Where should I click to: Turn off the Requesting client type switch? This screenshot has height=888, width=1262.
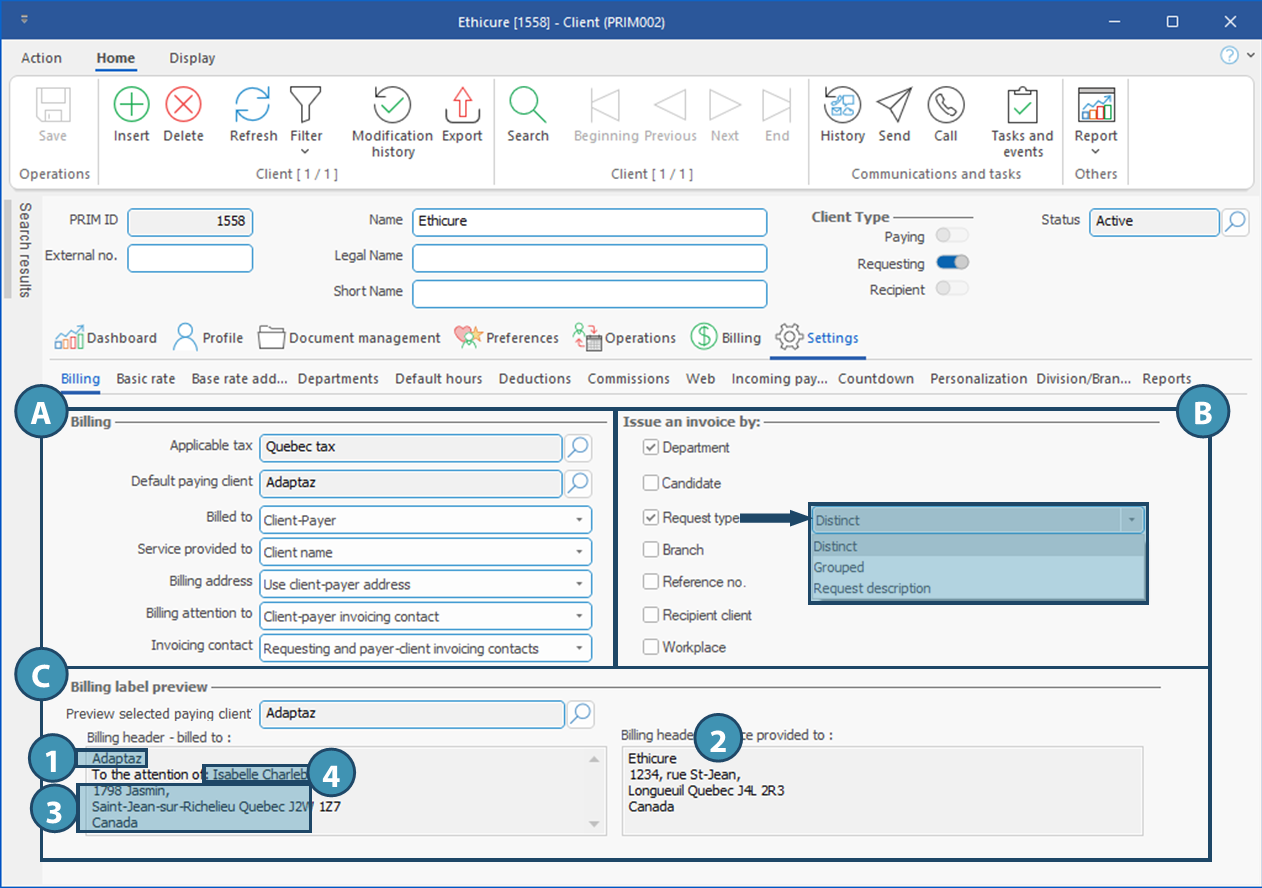[952, 263]
